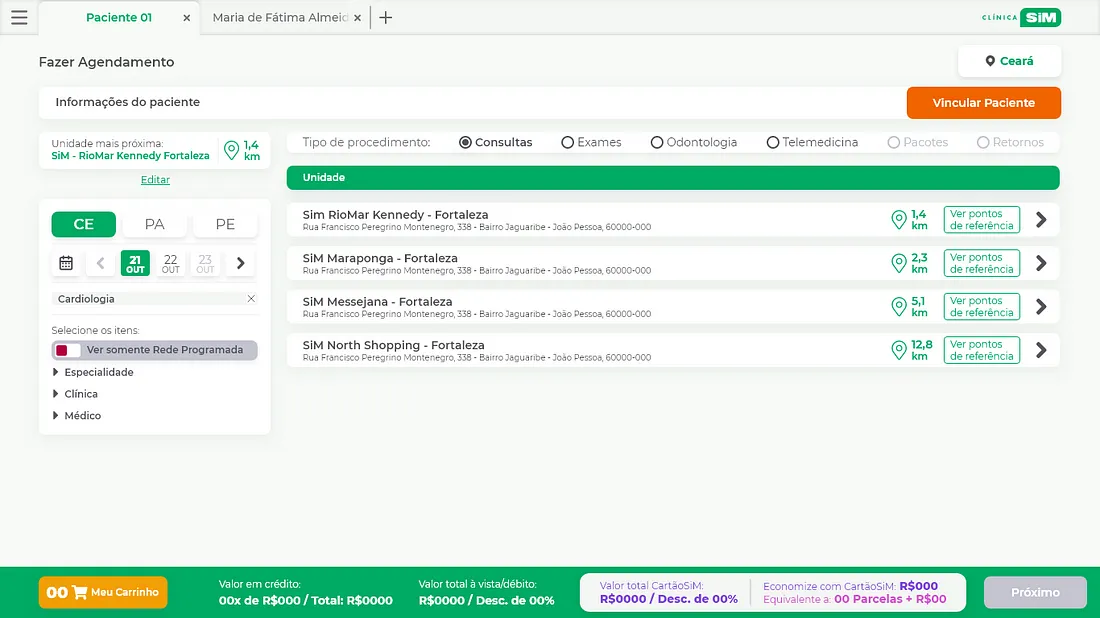This screenshot has height=618, width=1100.
Task: Expand the Especialidade filter
Action: click(56, 372)
